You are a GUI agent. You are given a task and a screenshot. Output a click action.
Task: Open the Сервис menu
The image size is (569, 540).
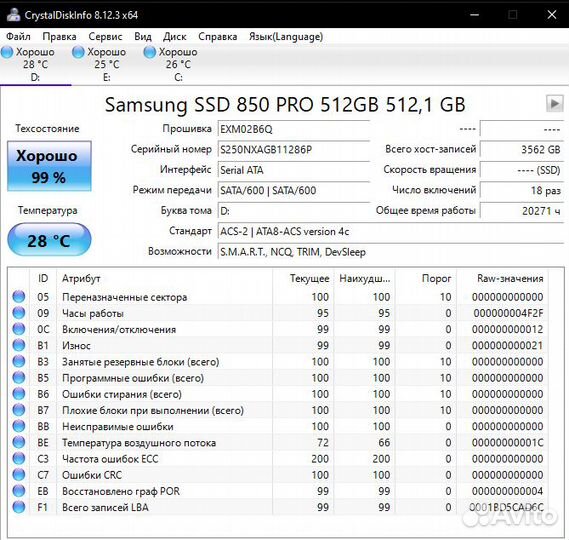coord(105,37)
